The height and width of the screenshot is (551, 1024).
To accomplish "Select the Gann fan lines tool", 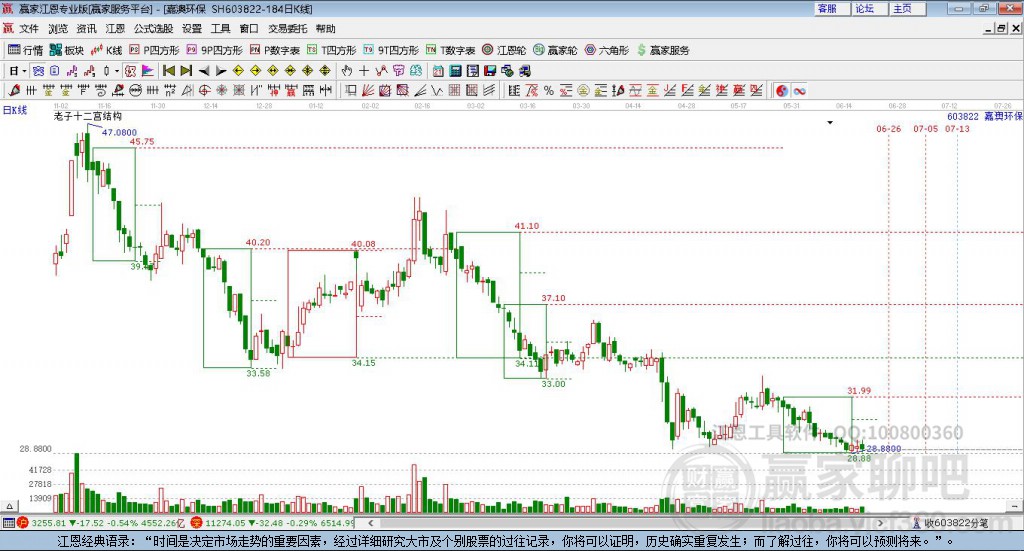I will click(x=368, y=90).
